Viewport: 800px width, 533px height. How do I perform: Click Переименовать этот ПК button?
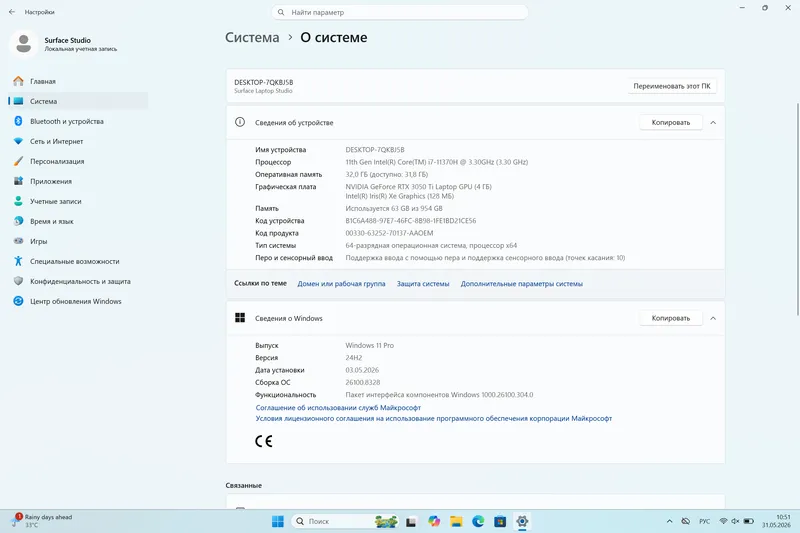(672, 86)
